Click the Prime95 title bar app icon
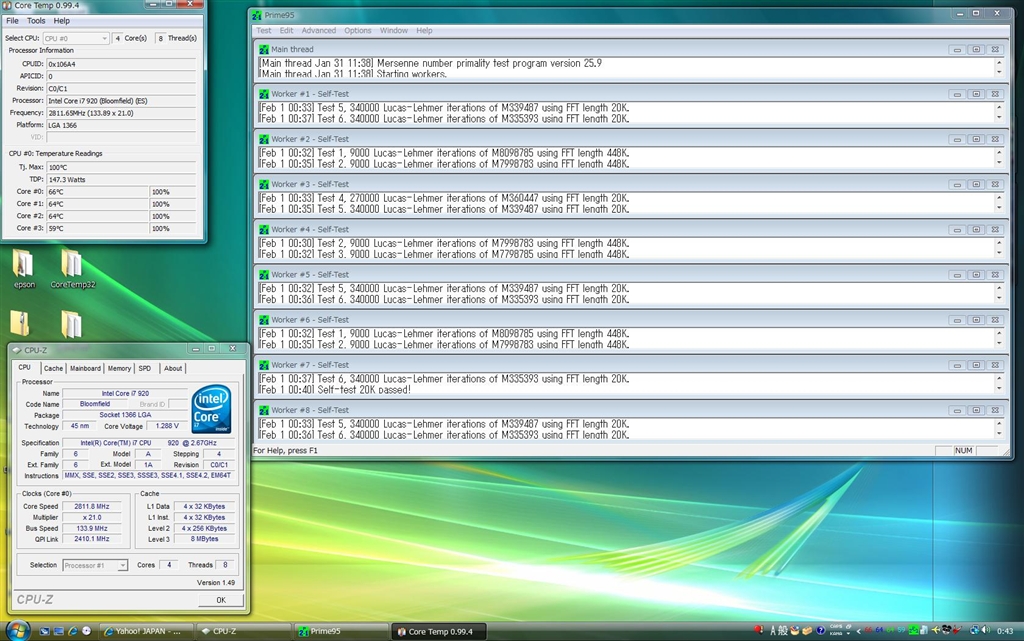1024x641 pixels. (x=259, y=15)
